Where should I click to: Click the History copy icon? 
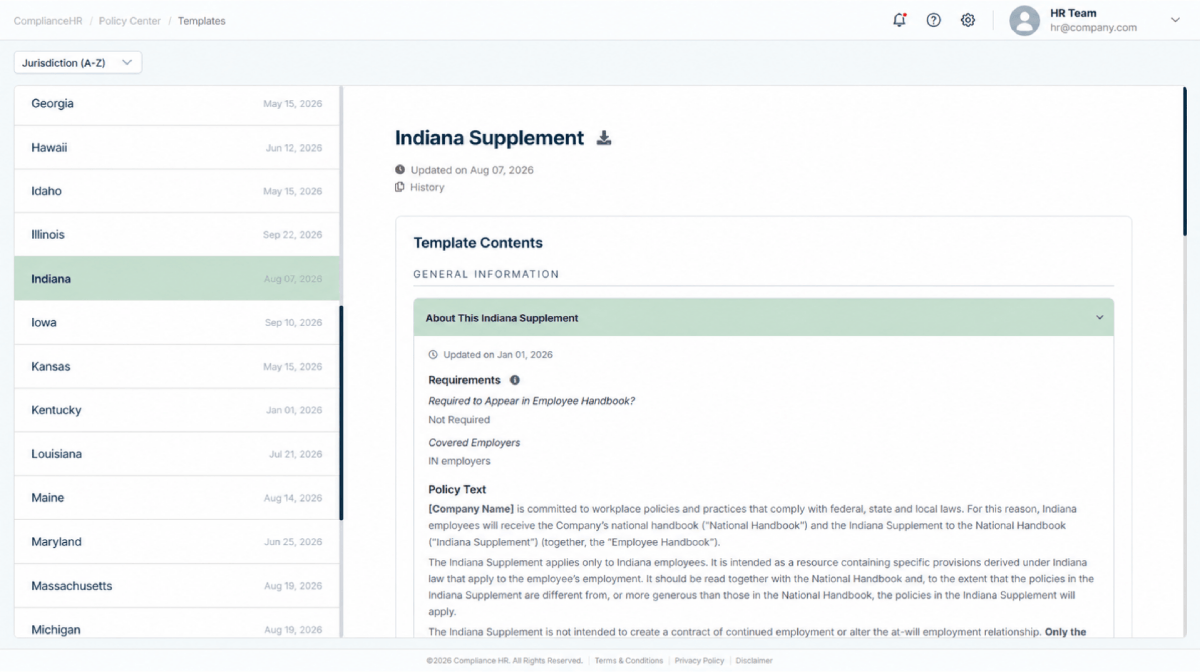pyautogui.click(x=400, y=187)
